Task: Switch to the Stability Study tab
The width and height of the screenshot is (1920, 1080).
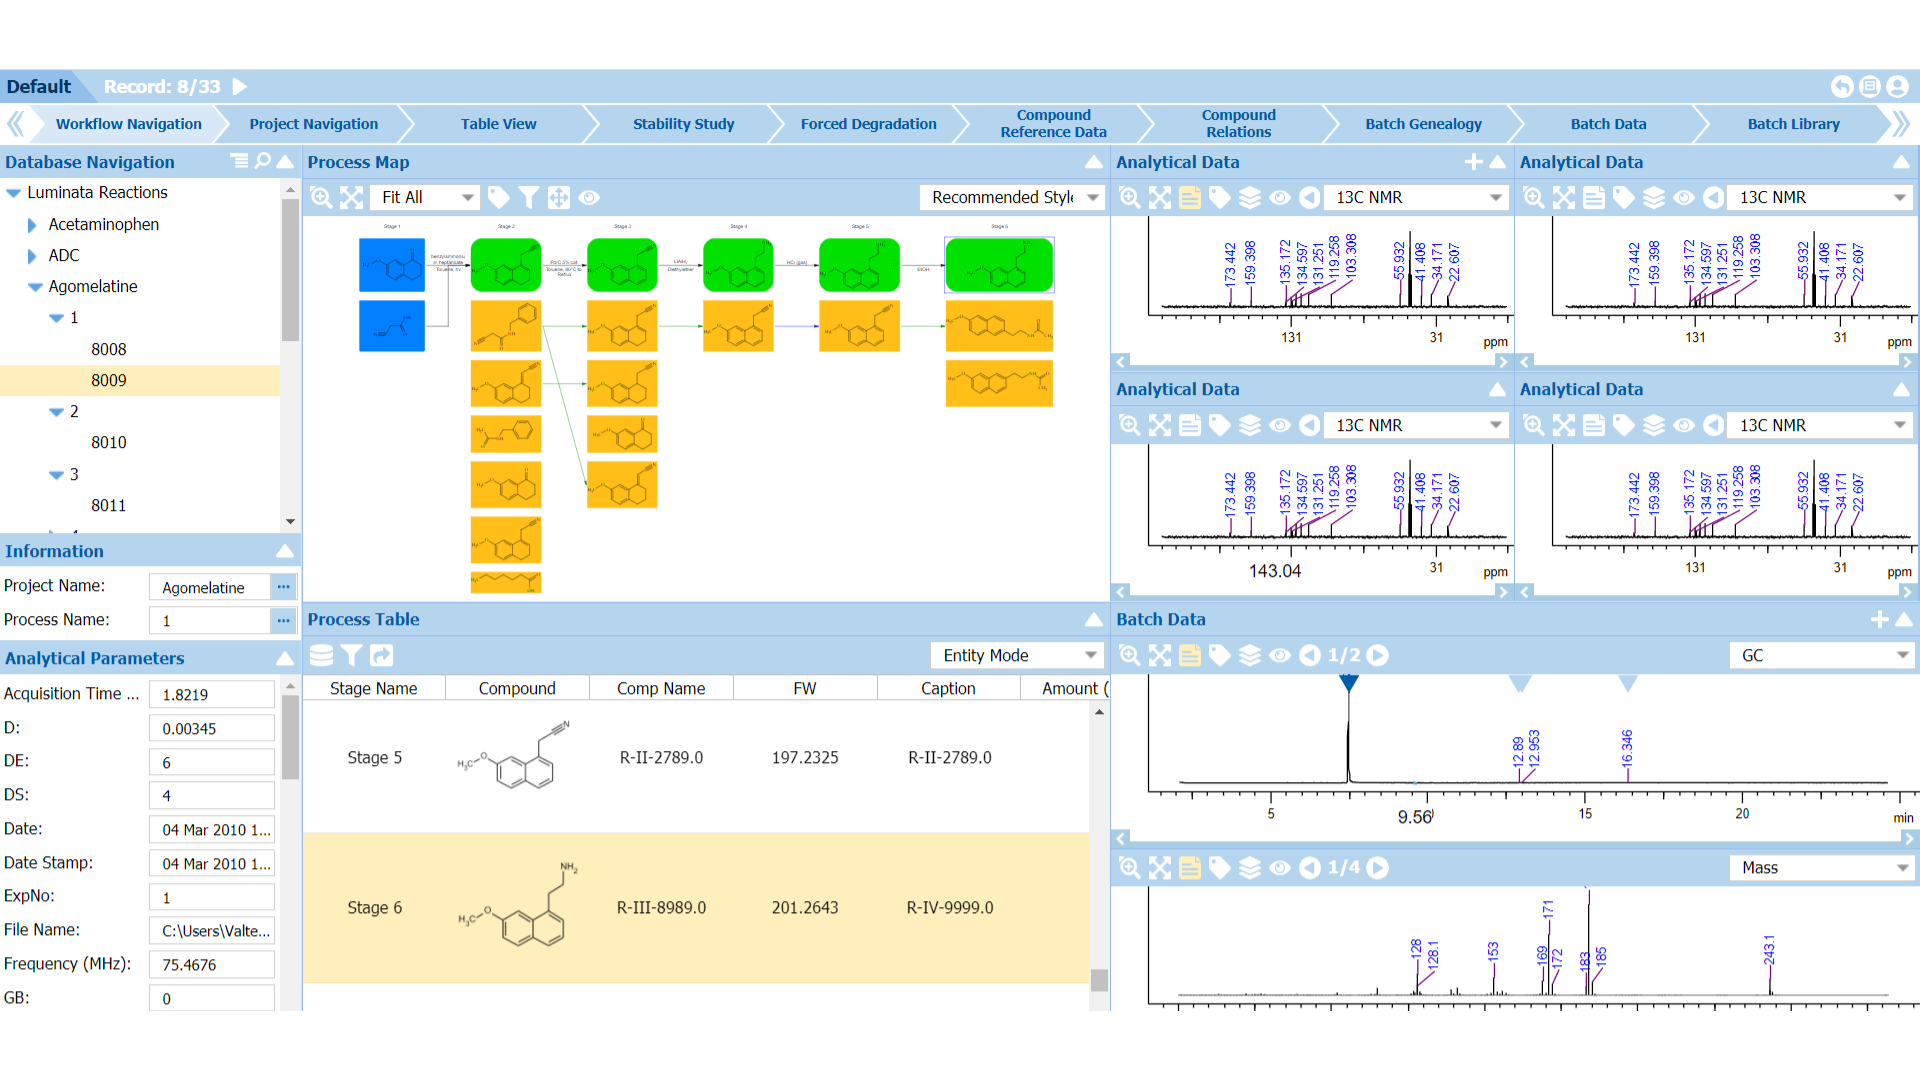Action: [683, 124]
